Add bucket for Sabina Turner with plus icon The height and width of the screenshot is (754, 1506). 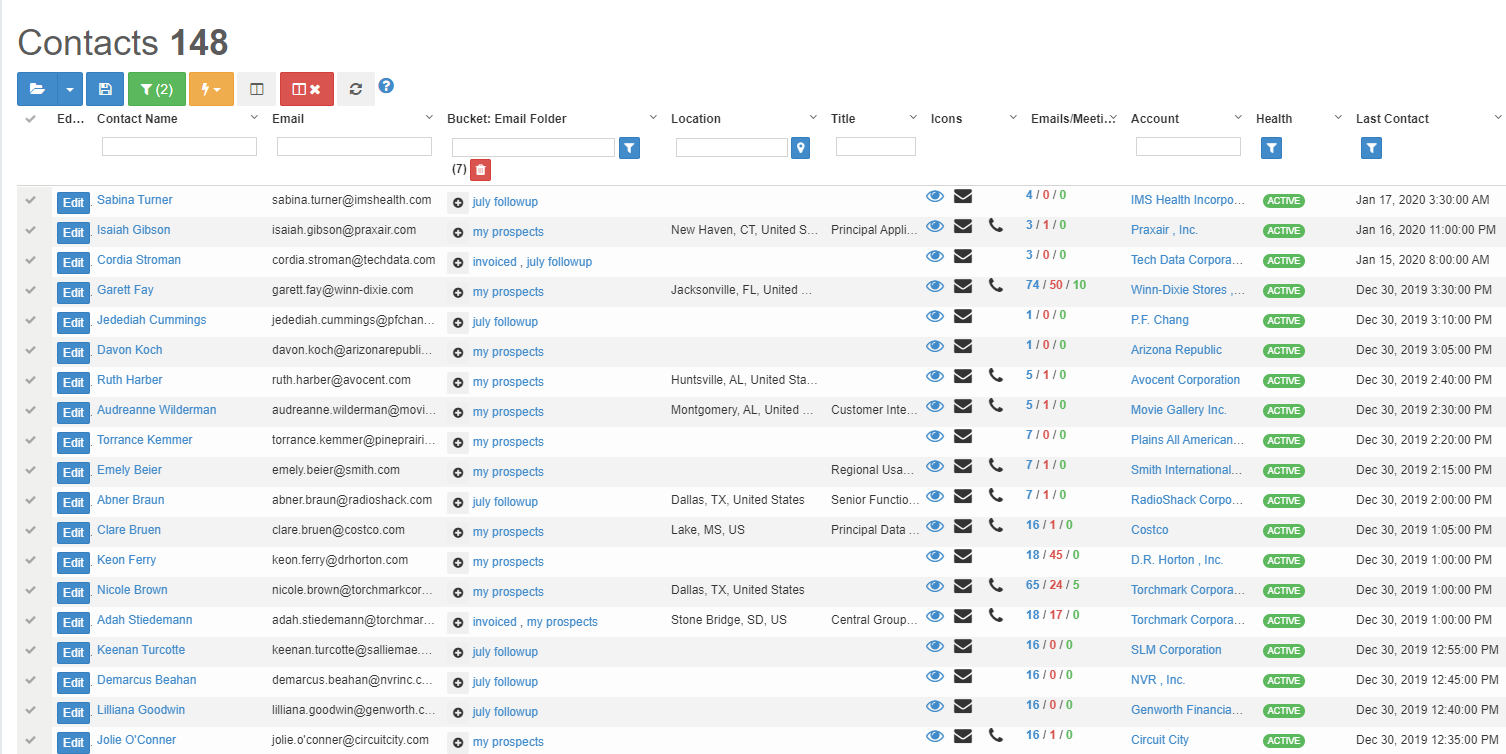click(458, 202)
